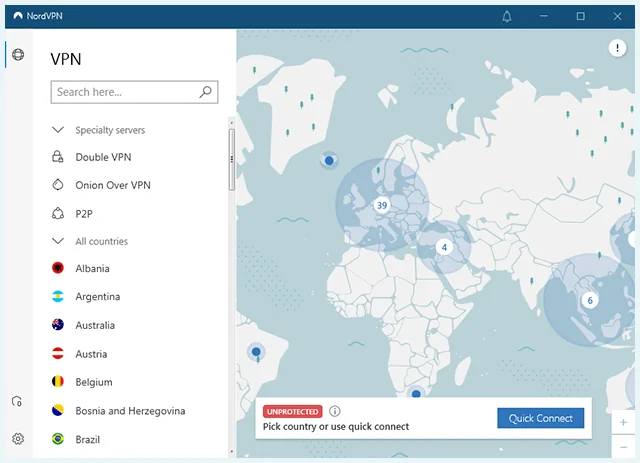Screen dimensions: 640x463
Task: Click the Double VPN lock icon
Action: pyautogui.click(x=58, y=157)
